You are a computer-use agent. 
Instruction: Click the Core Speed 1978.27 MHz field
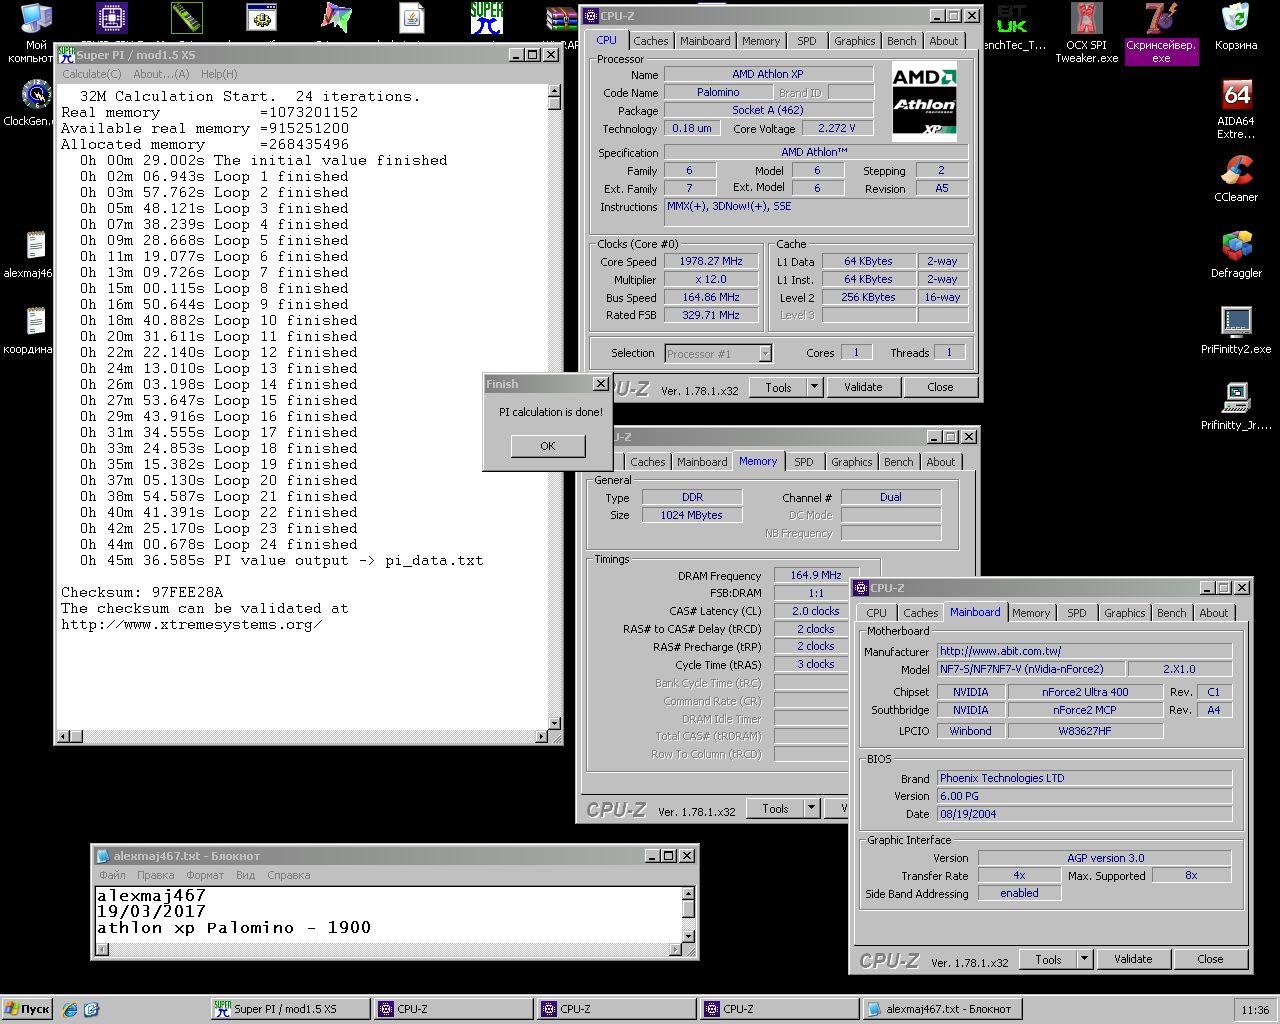click(x=711, y=261)
